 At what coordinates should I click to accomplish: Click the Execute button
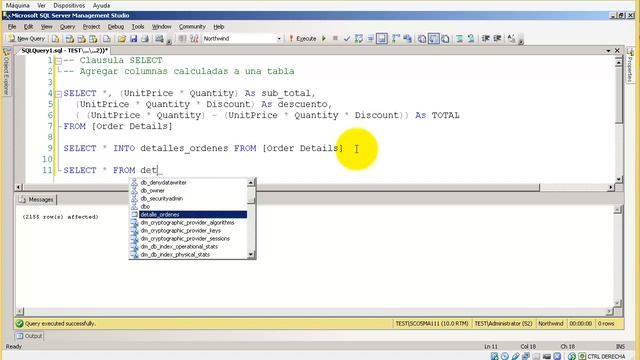click(x=302, y=38)
